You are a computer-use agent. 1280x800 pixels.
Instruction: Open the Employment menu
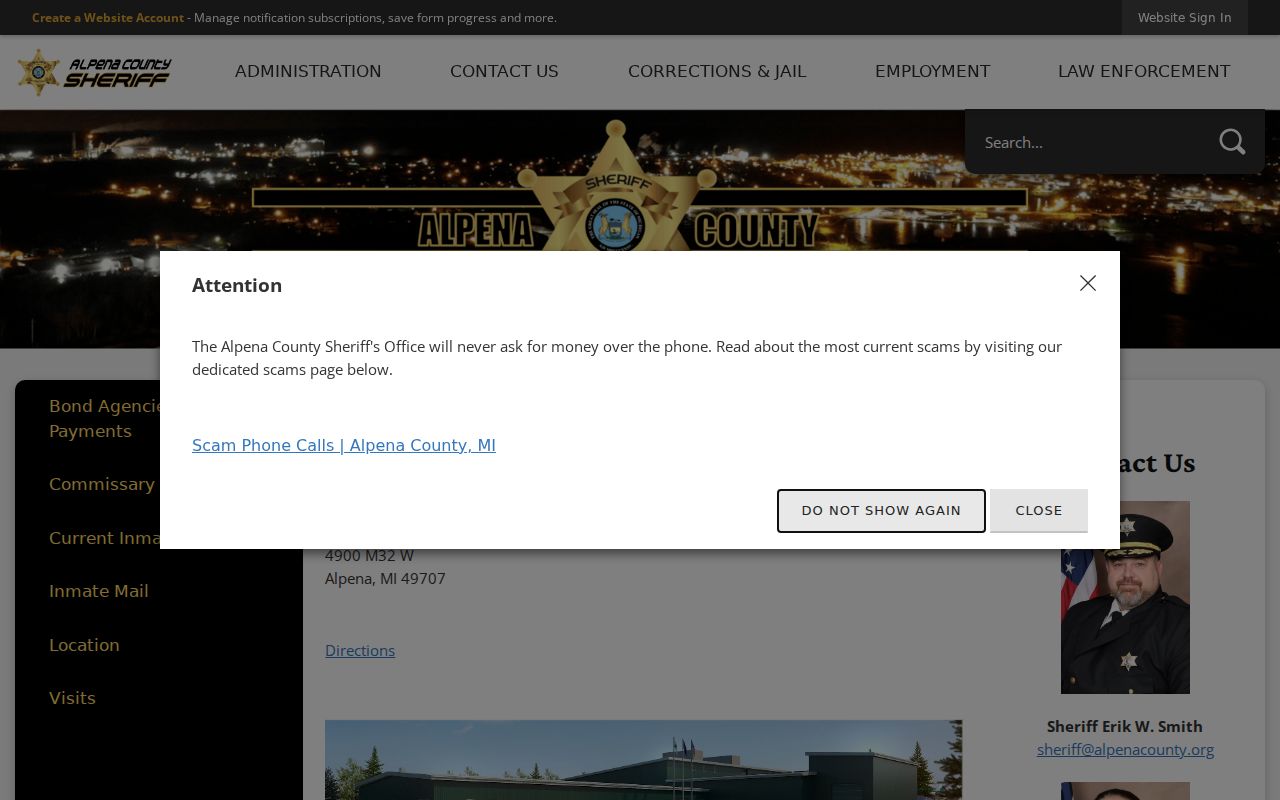[x=932, y=72]
